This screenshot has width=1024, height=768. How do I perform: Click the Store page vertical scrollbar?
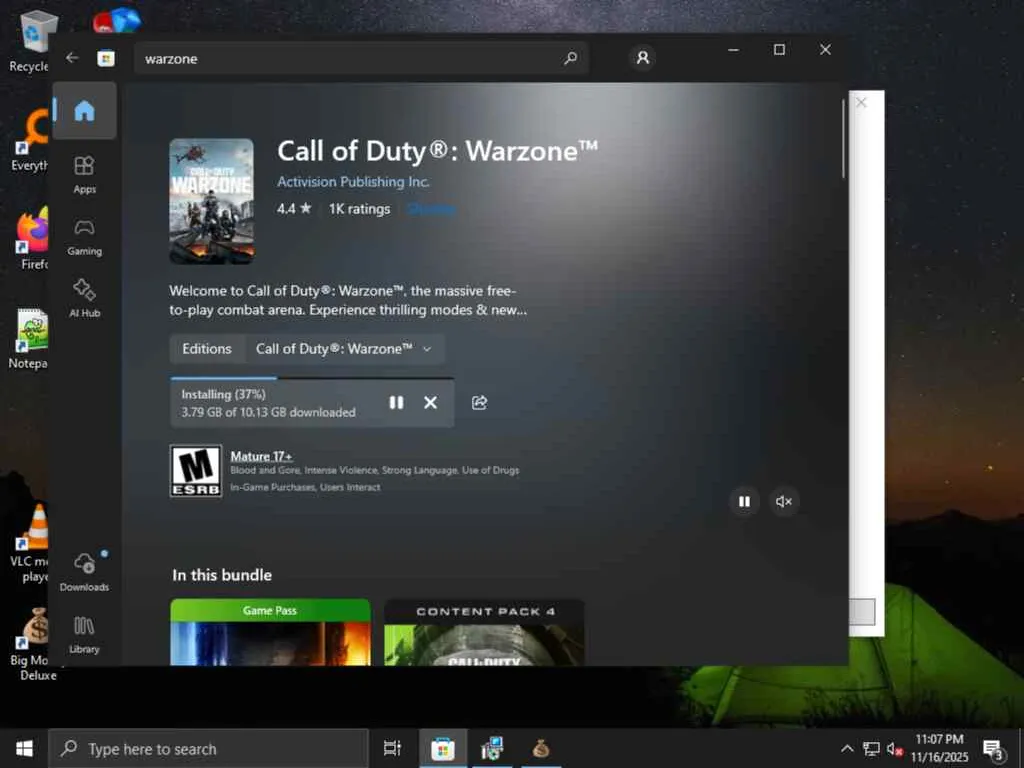click(x=843, y=138)
